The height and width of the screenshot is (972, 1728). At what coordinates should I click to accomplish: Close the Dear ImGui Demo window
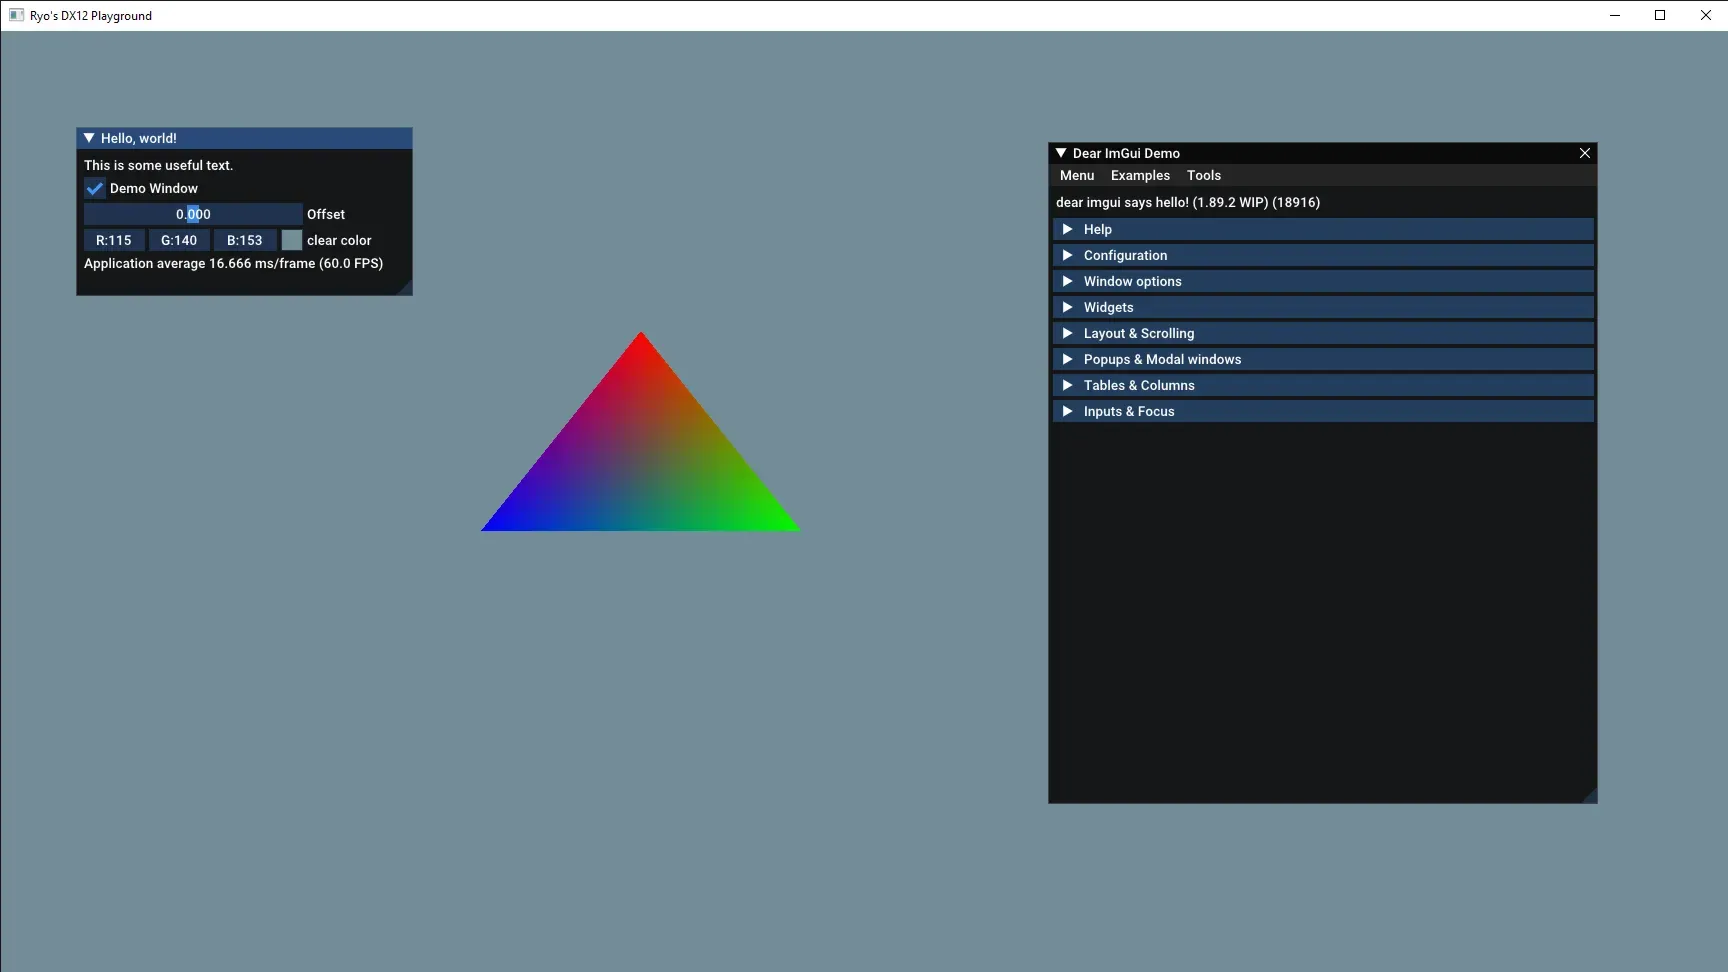coord(1584,153)
